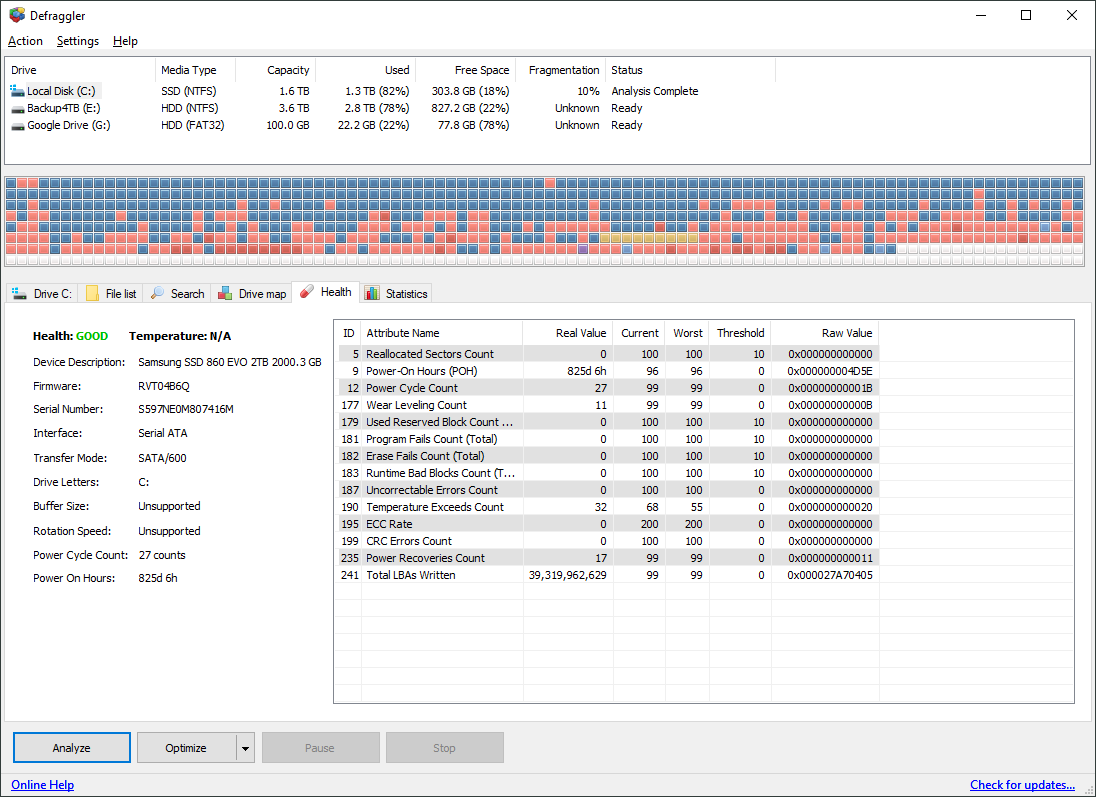Select the Wear Leveling Count row
The image size is (1096, 797).
[608, 405]
